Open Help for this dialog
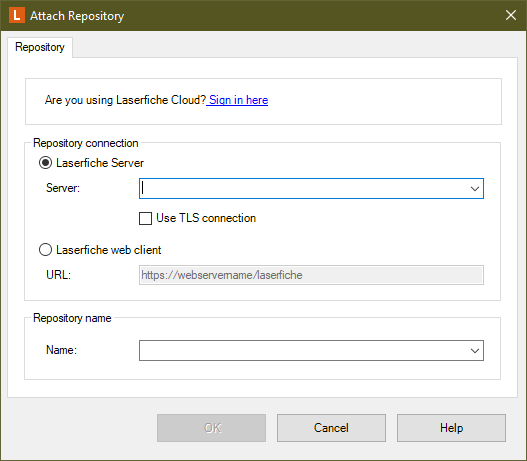Image resolution: width=527 pixels, height=461 pixels. coord(451,428)
